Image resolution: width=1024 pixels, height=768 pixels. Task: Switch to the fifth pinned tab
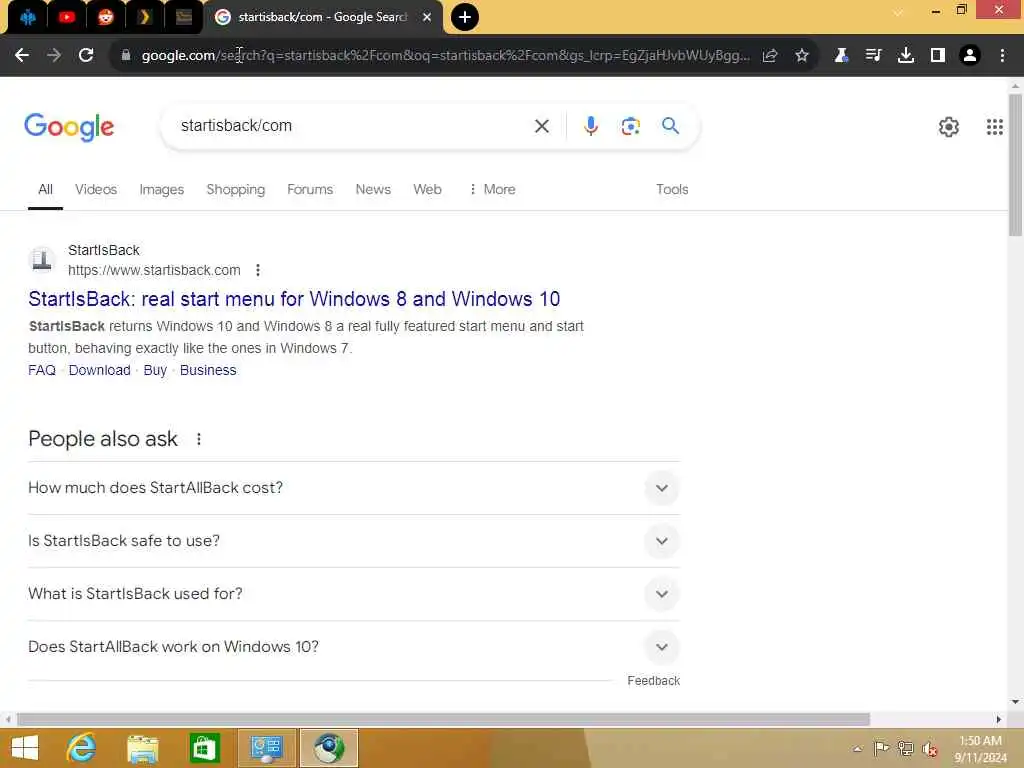(184, 17)
